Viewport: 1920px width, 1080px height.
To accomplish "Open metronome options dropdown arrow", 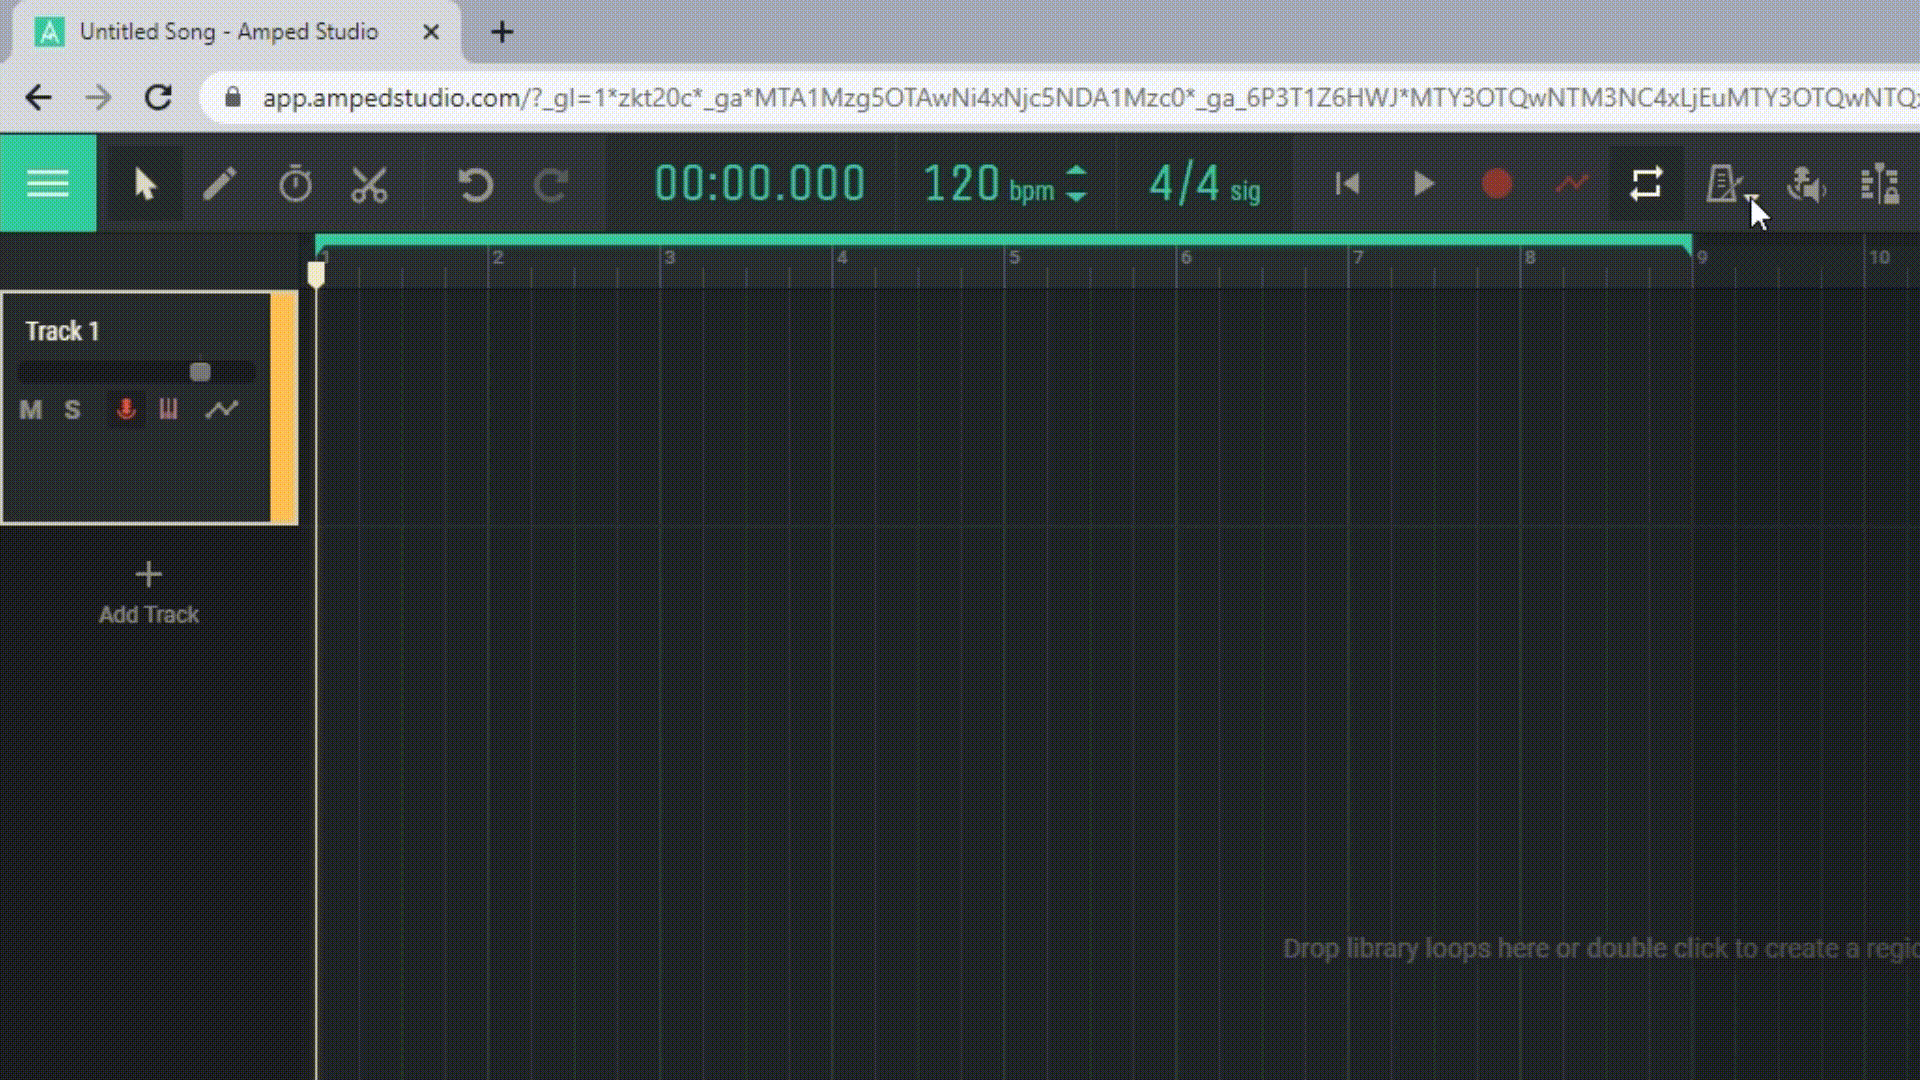I will pos(1753,199).
